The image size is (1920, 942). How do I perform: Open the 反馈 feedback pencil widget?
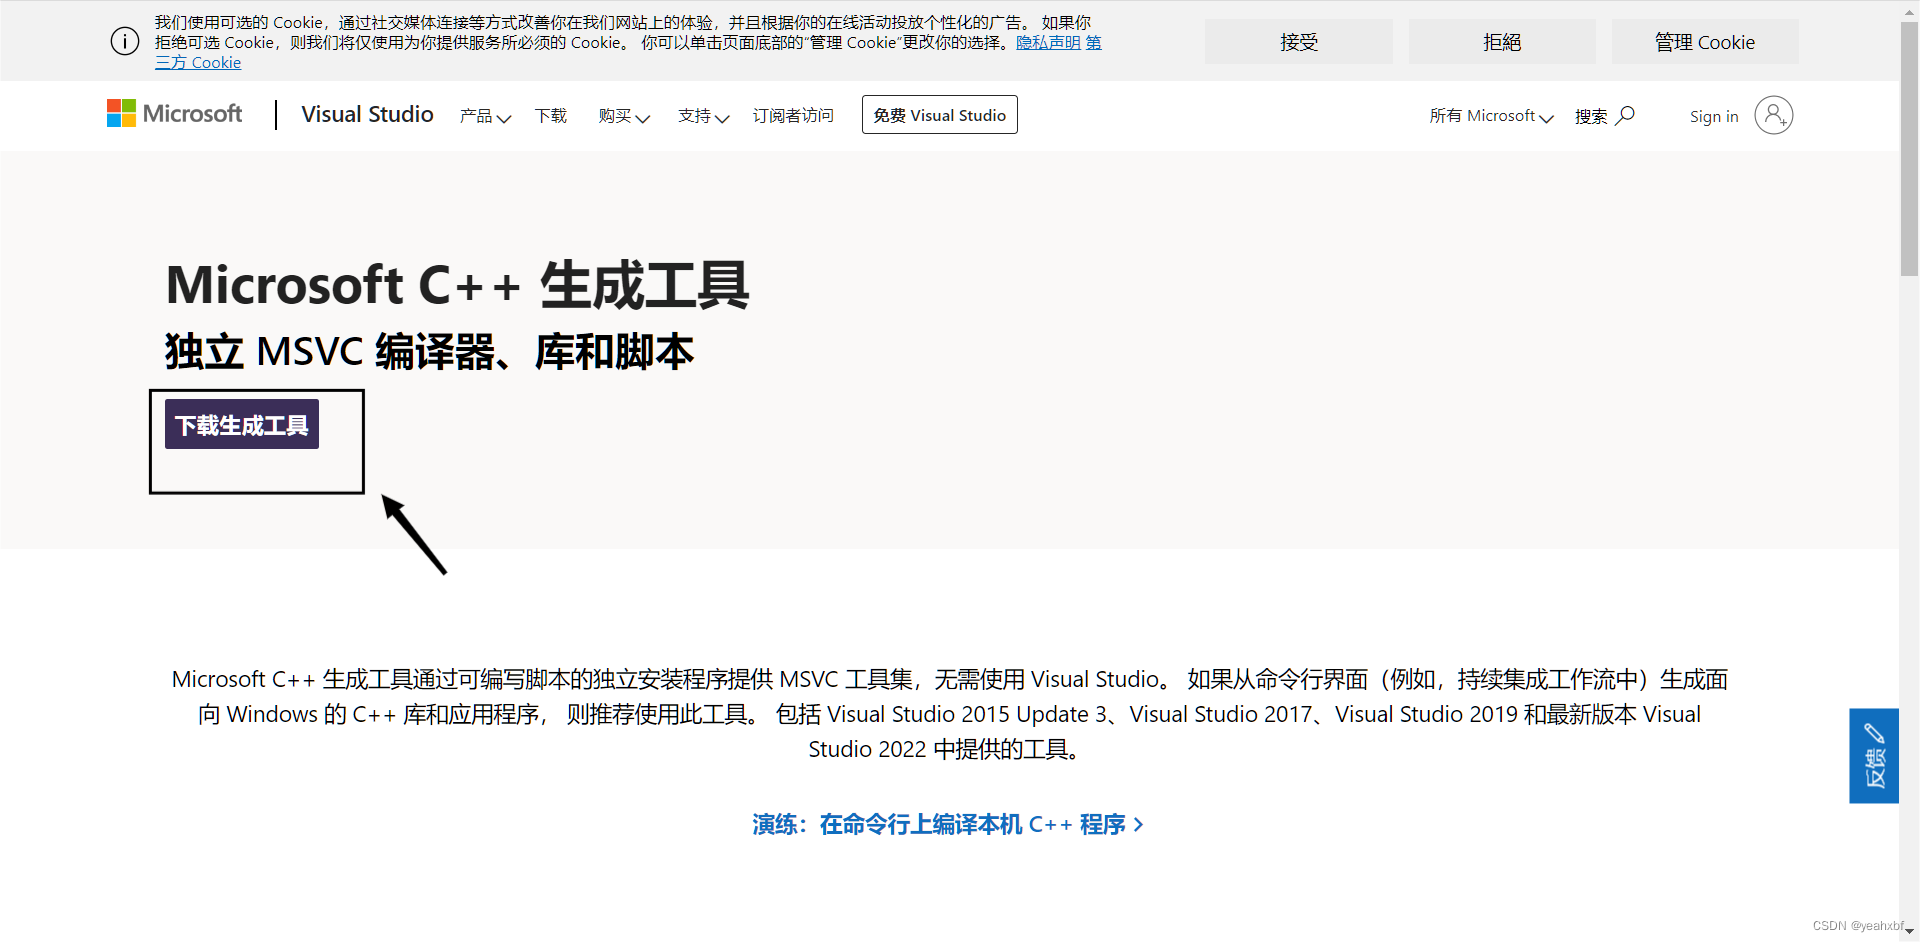[x=1874, y=756]
